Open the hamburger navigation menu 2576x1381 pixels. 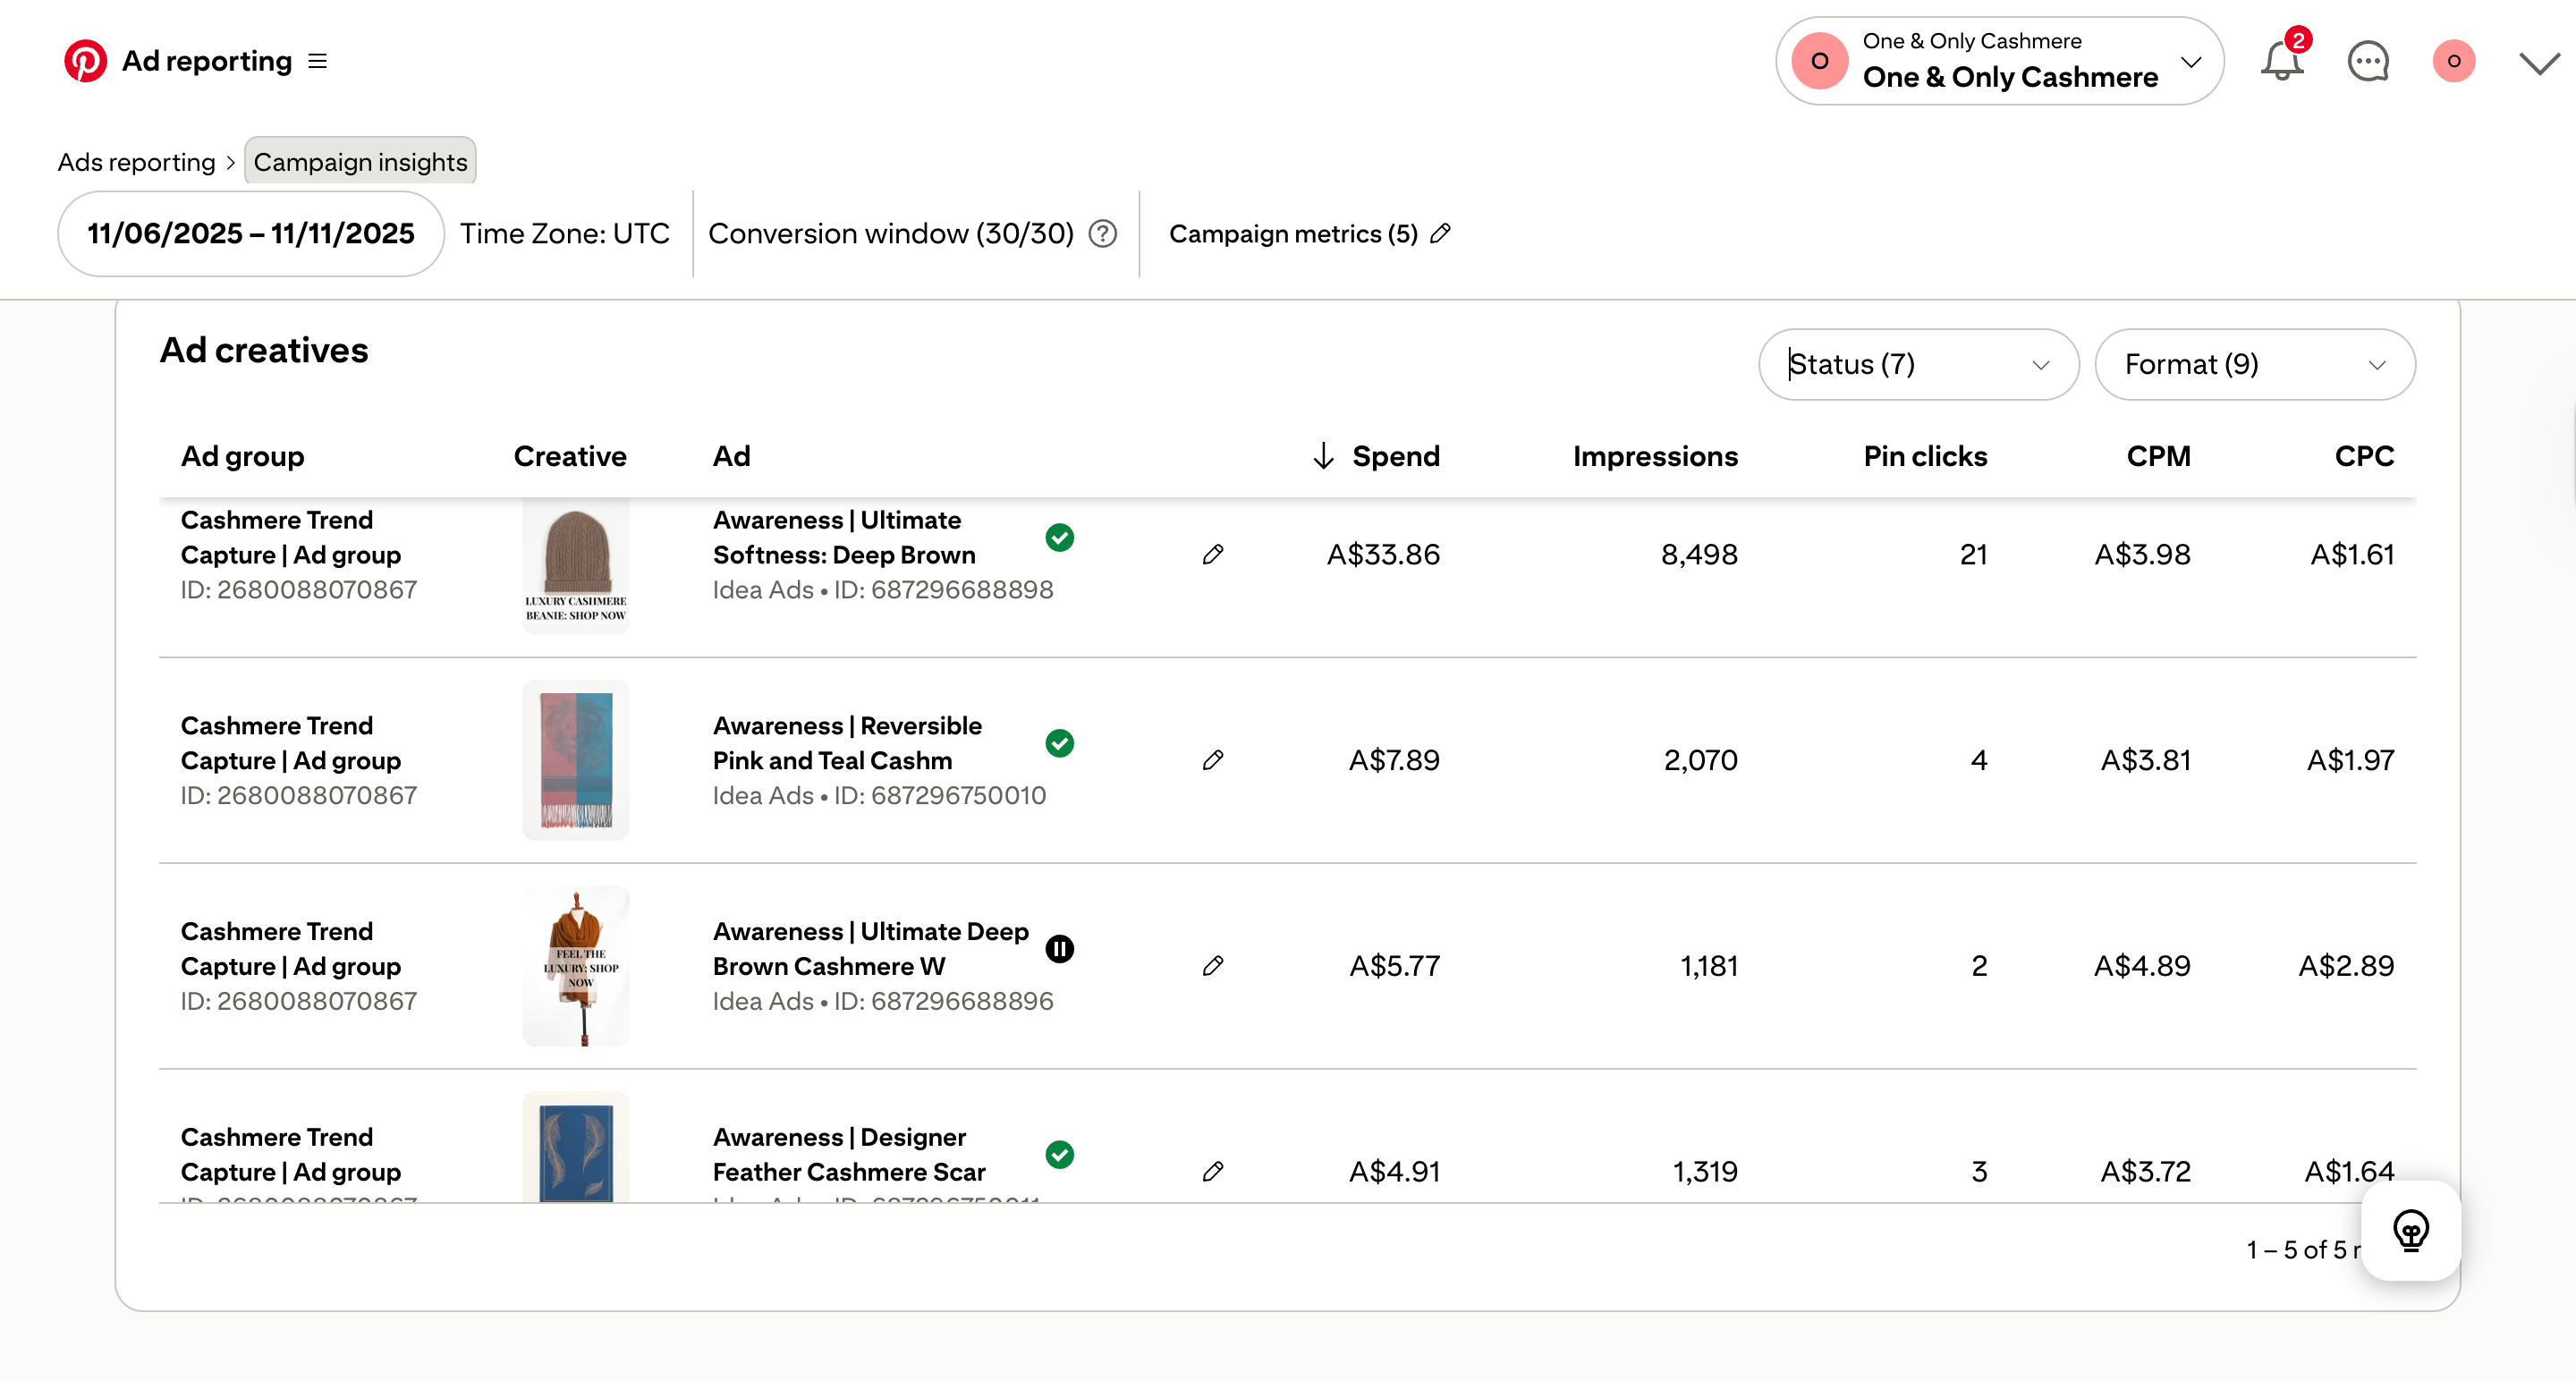(x=315, y=60)
